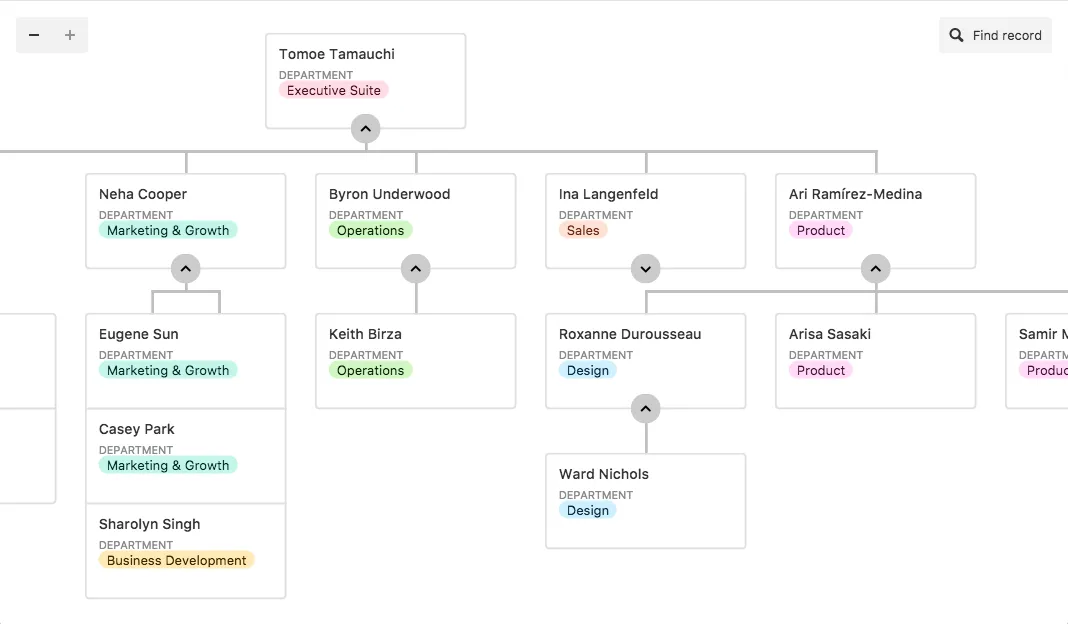Collapse reports under Tomoe Tamauchi
Image resolution: width=1068 pixels, height=624 pixels.
(366, 129)
